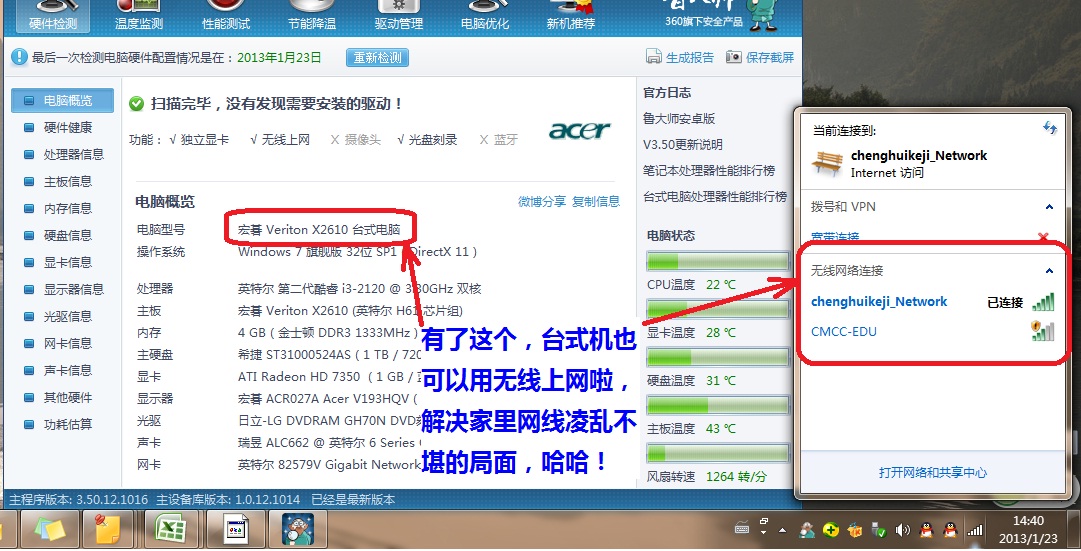Click the 生成报告 report icon
This screenshot has height=551, width=1081.
pyautogui.click(x=654, y=57)
